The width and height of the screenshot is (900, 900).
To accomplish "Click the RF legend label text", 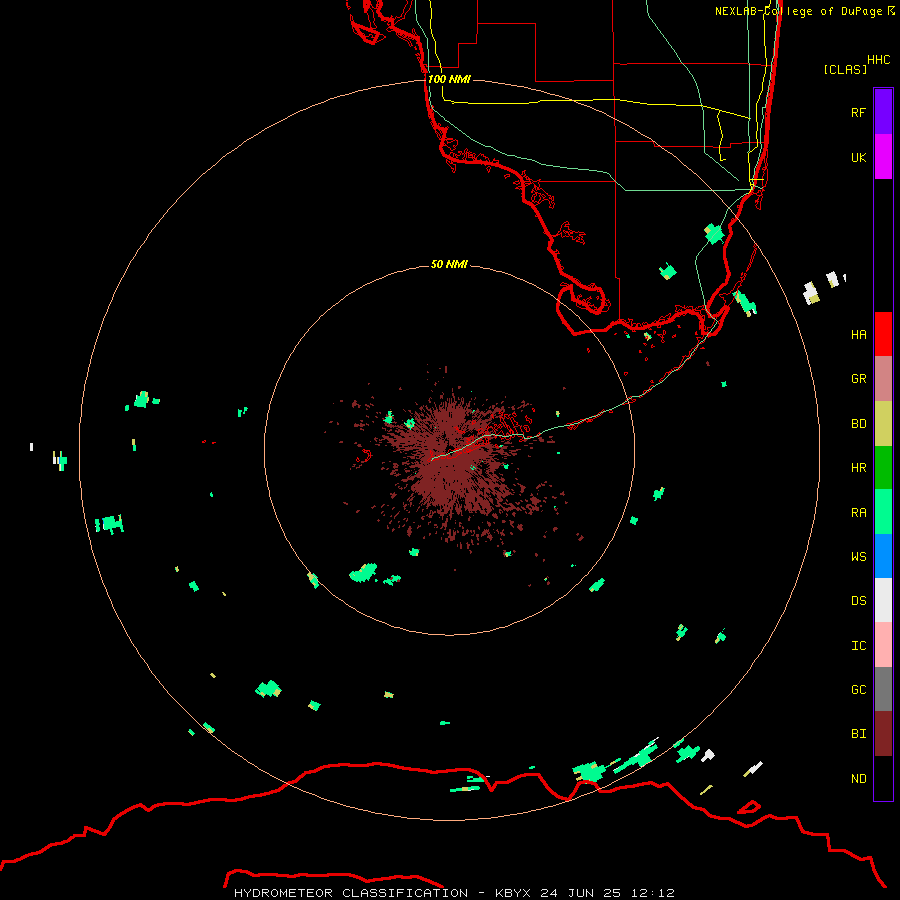I will tap(858, 112).
